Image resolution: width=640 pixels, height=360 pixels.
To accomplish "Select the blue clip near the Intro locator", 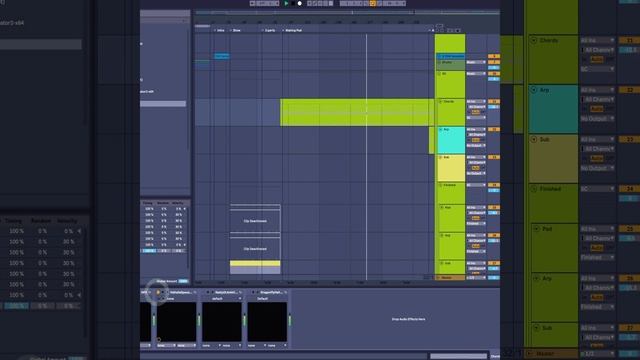I will (222, 56).
